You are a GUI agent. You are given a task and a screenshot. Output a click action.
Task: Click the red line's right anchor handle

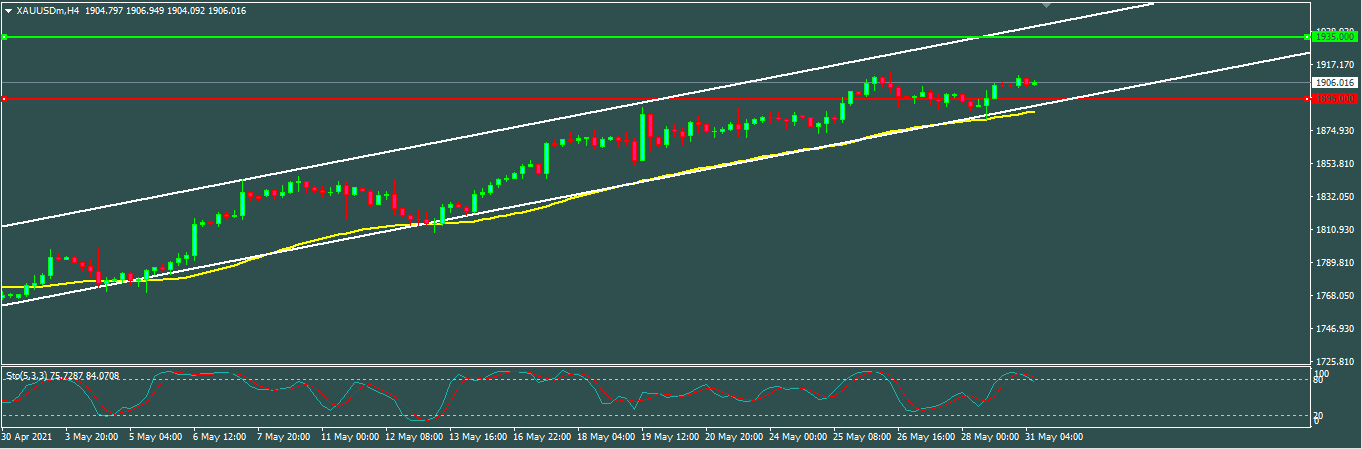click(x=1307, y=98)
